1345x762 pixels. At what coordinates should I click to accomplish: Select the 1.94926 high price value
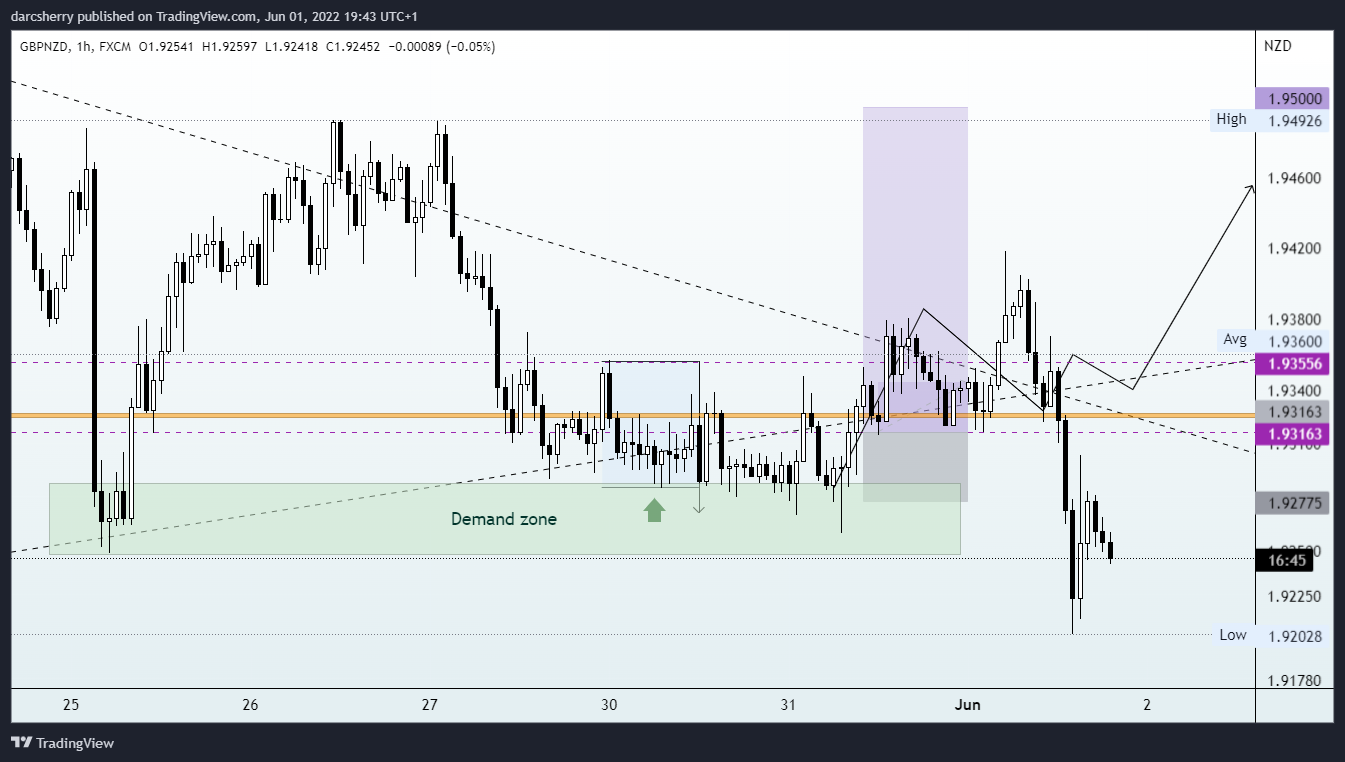1295,121
